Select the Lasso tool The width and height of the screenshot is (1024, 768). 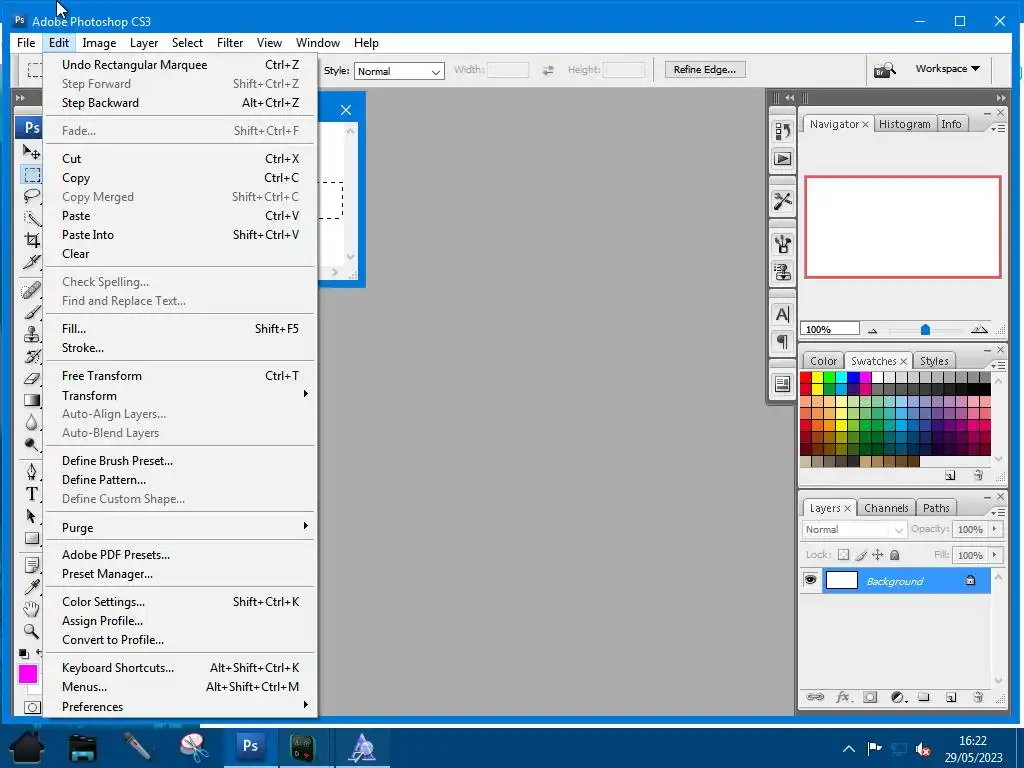[31, 196]
